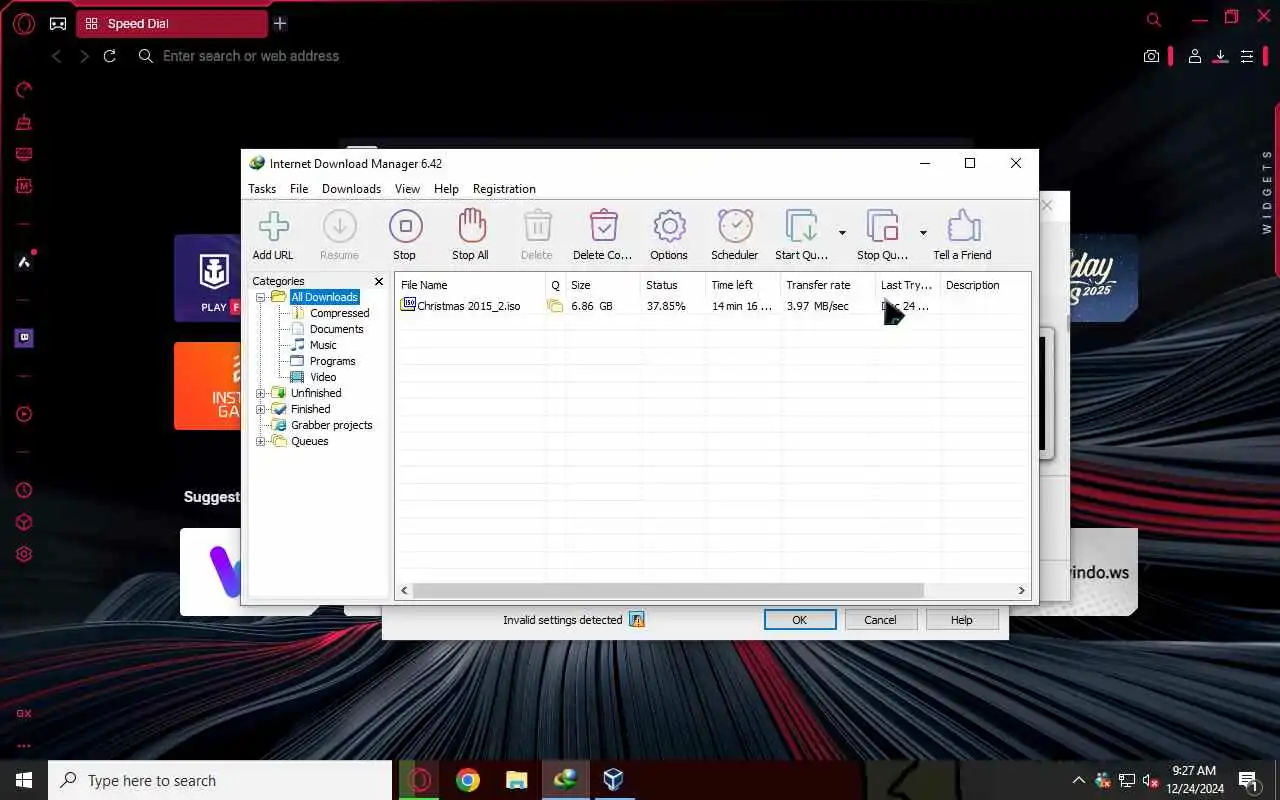Image resolution: width=1280 pixels, height=800 pixels.
Task: Select the Compressed category
Action: coord(339,313)
